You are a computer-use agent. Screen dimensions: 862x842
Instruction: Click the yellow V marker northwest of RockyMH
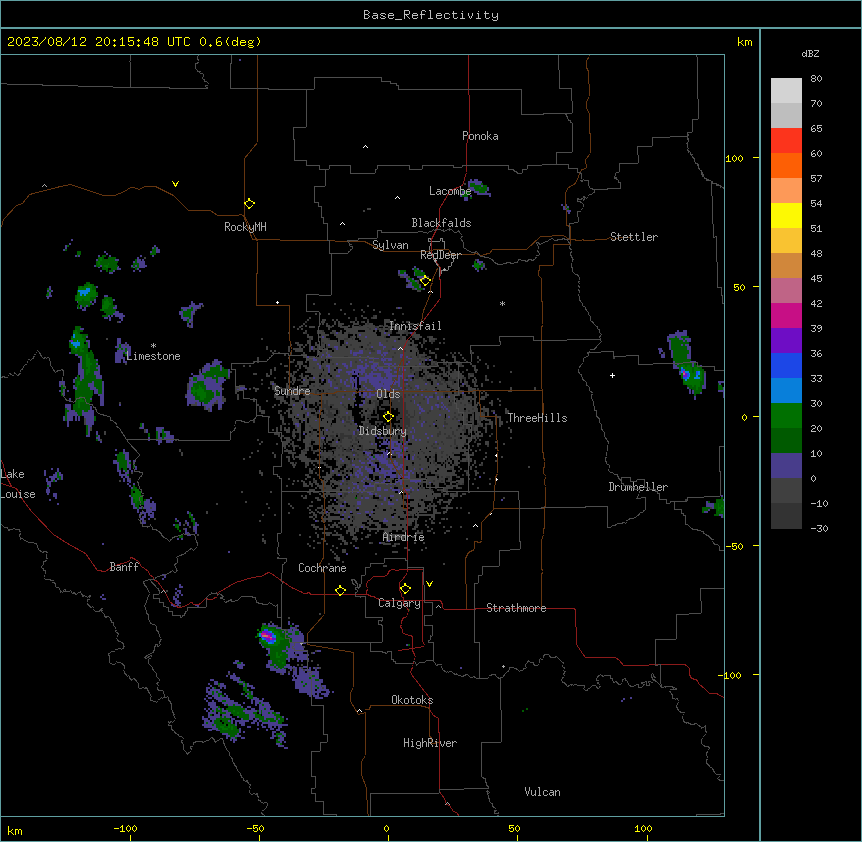coord(175,184)
